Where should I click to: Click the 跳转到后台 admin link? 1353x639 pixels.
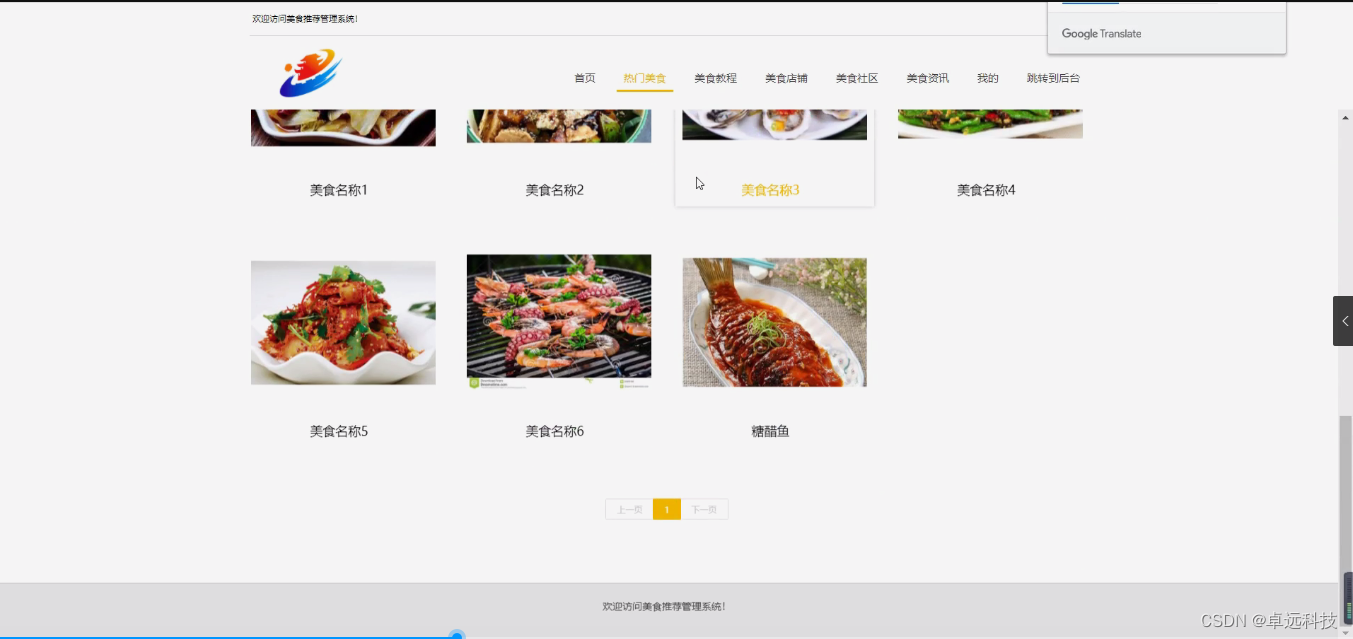(1052, 77)
